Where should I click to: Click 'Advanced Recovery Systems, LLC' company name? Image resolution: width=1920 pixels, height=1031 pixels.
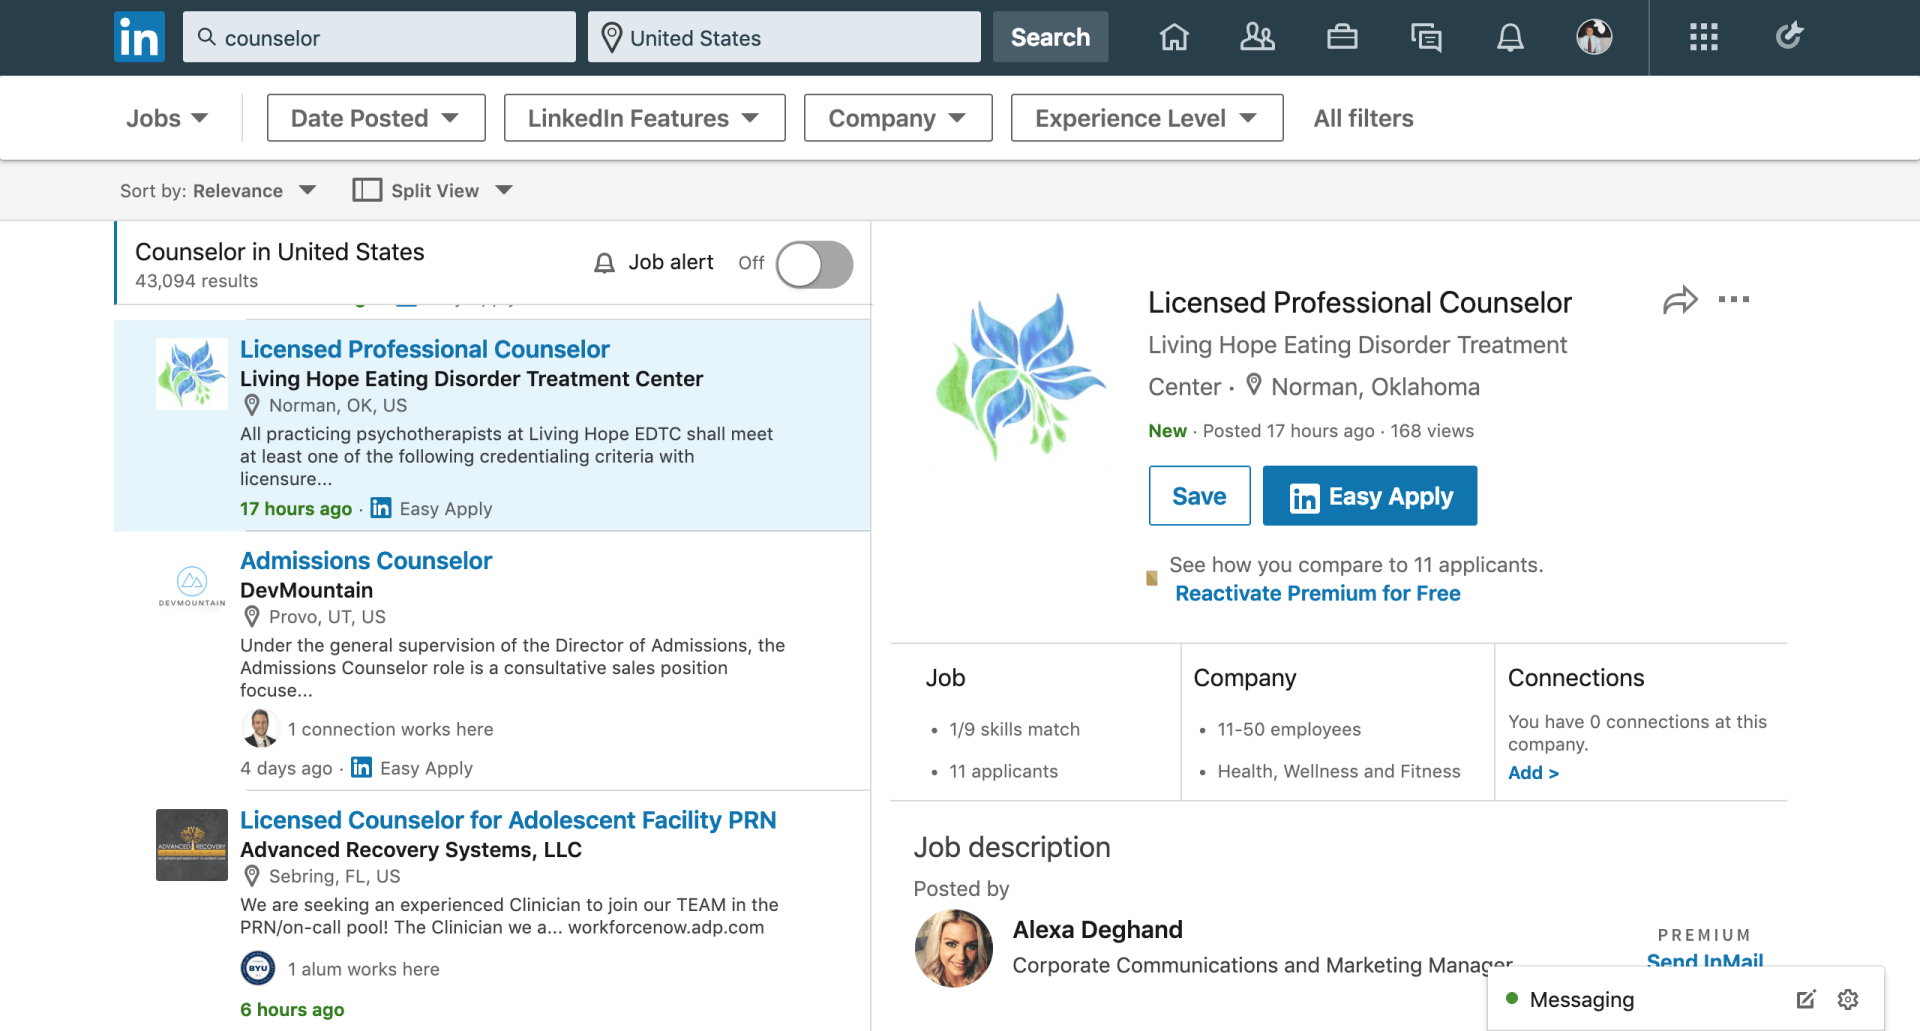point(411,850)
